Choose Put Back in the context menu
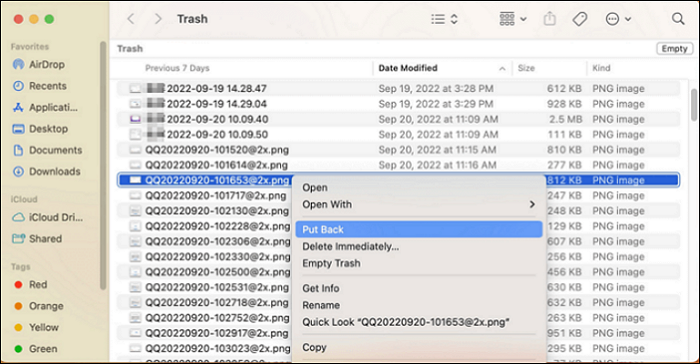Viewport: 700px width, 364px height. (x=419, y=230)
